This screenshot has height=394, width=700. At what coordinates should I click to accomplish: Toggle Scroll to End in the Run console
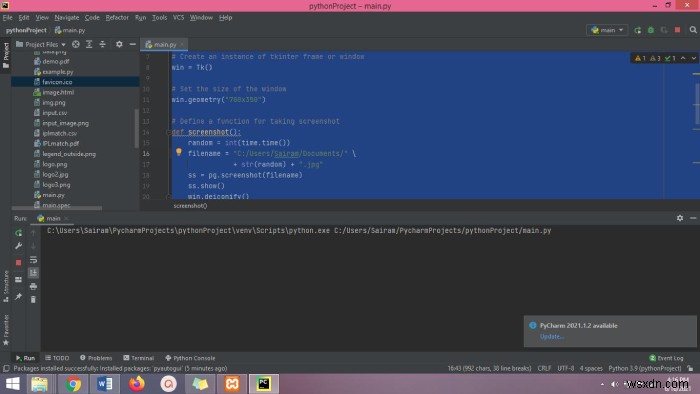33,273
